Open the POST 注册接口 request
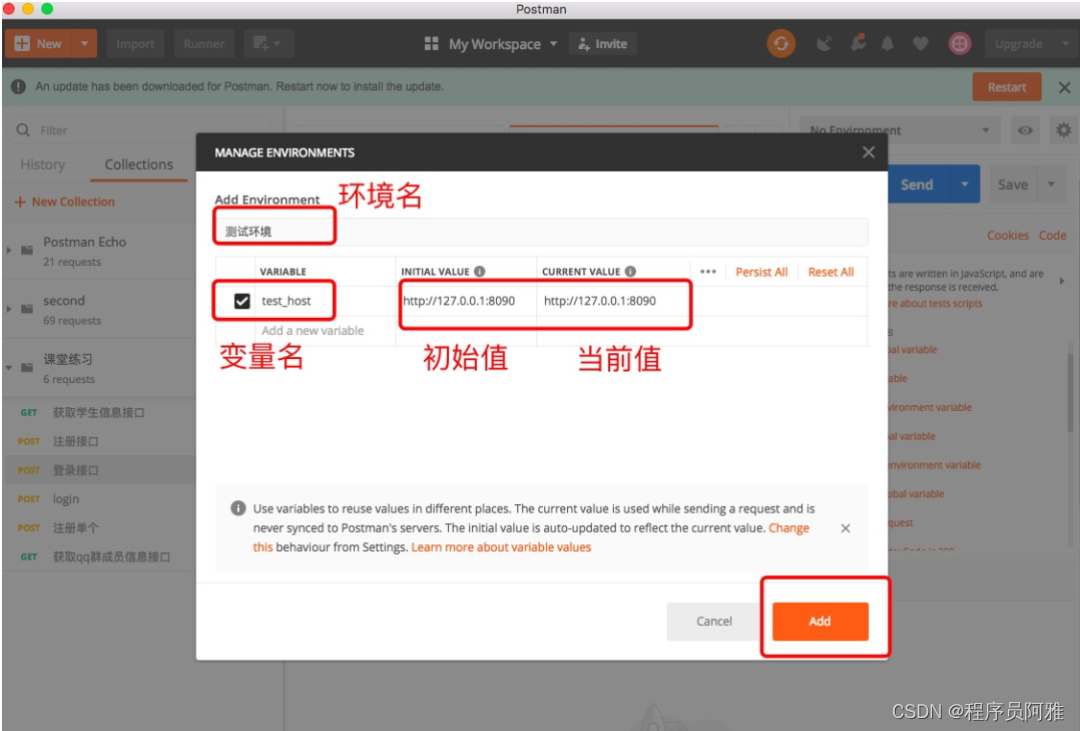 [101, 442]
